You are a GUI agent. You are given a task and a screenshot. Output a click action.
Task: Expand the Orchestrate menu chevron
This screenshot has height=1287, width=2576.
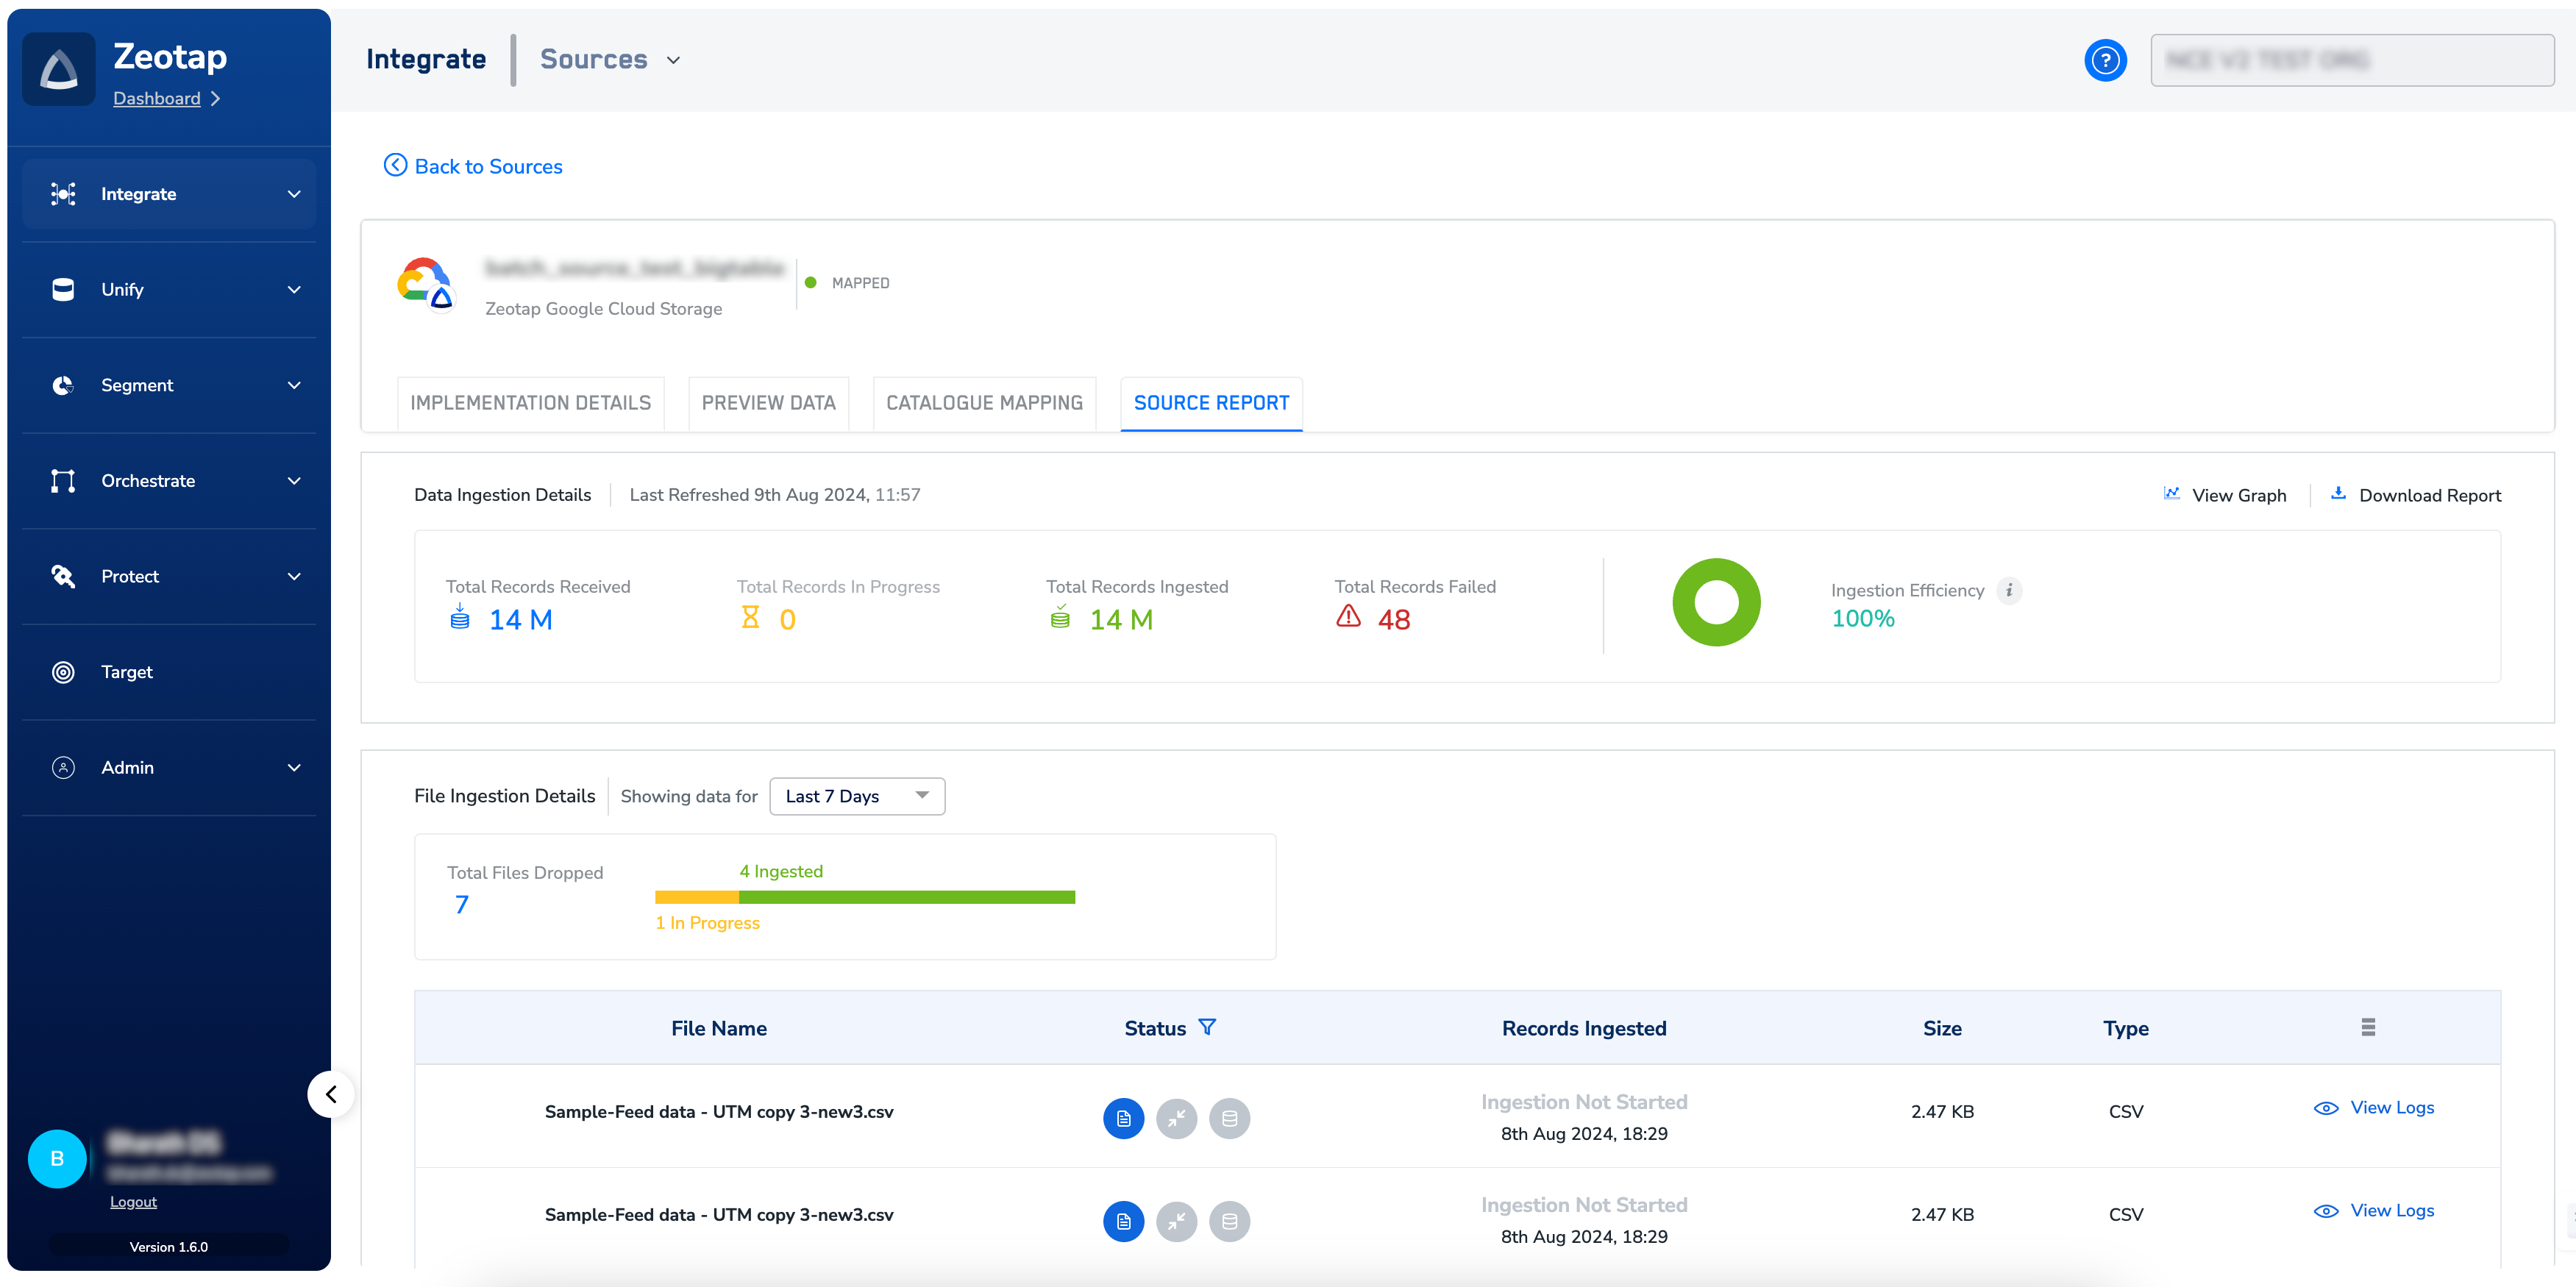[x=294, y=481]
